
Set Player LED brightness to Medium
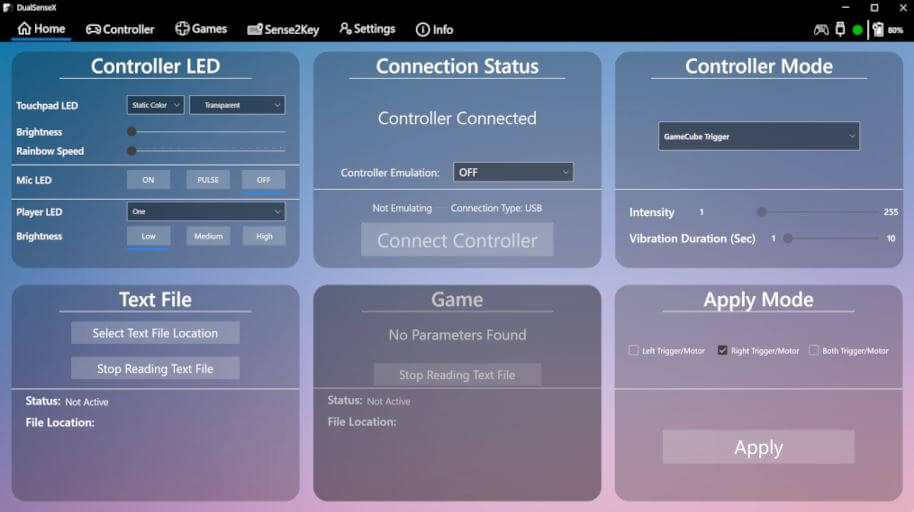click(x=208, y=236)
